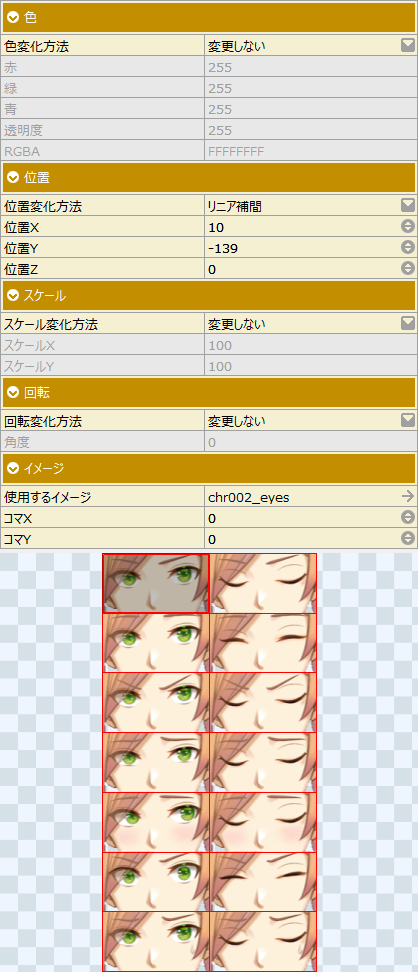This screenshot has height=972, width=418.
Task: Click the コマX stepper icon
Action: pos(407,517)
